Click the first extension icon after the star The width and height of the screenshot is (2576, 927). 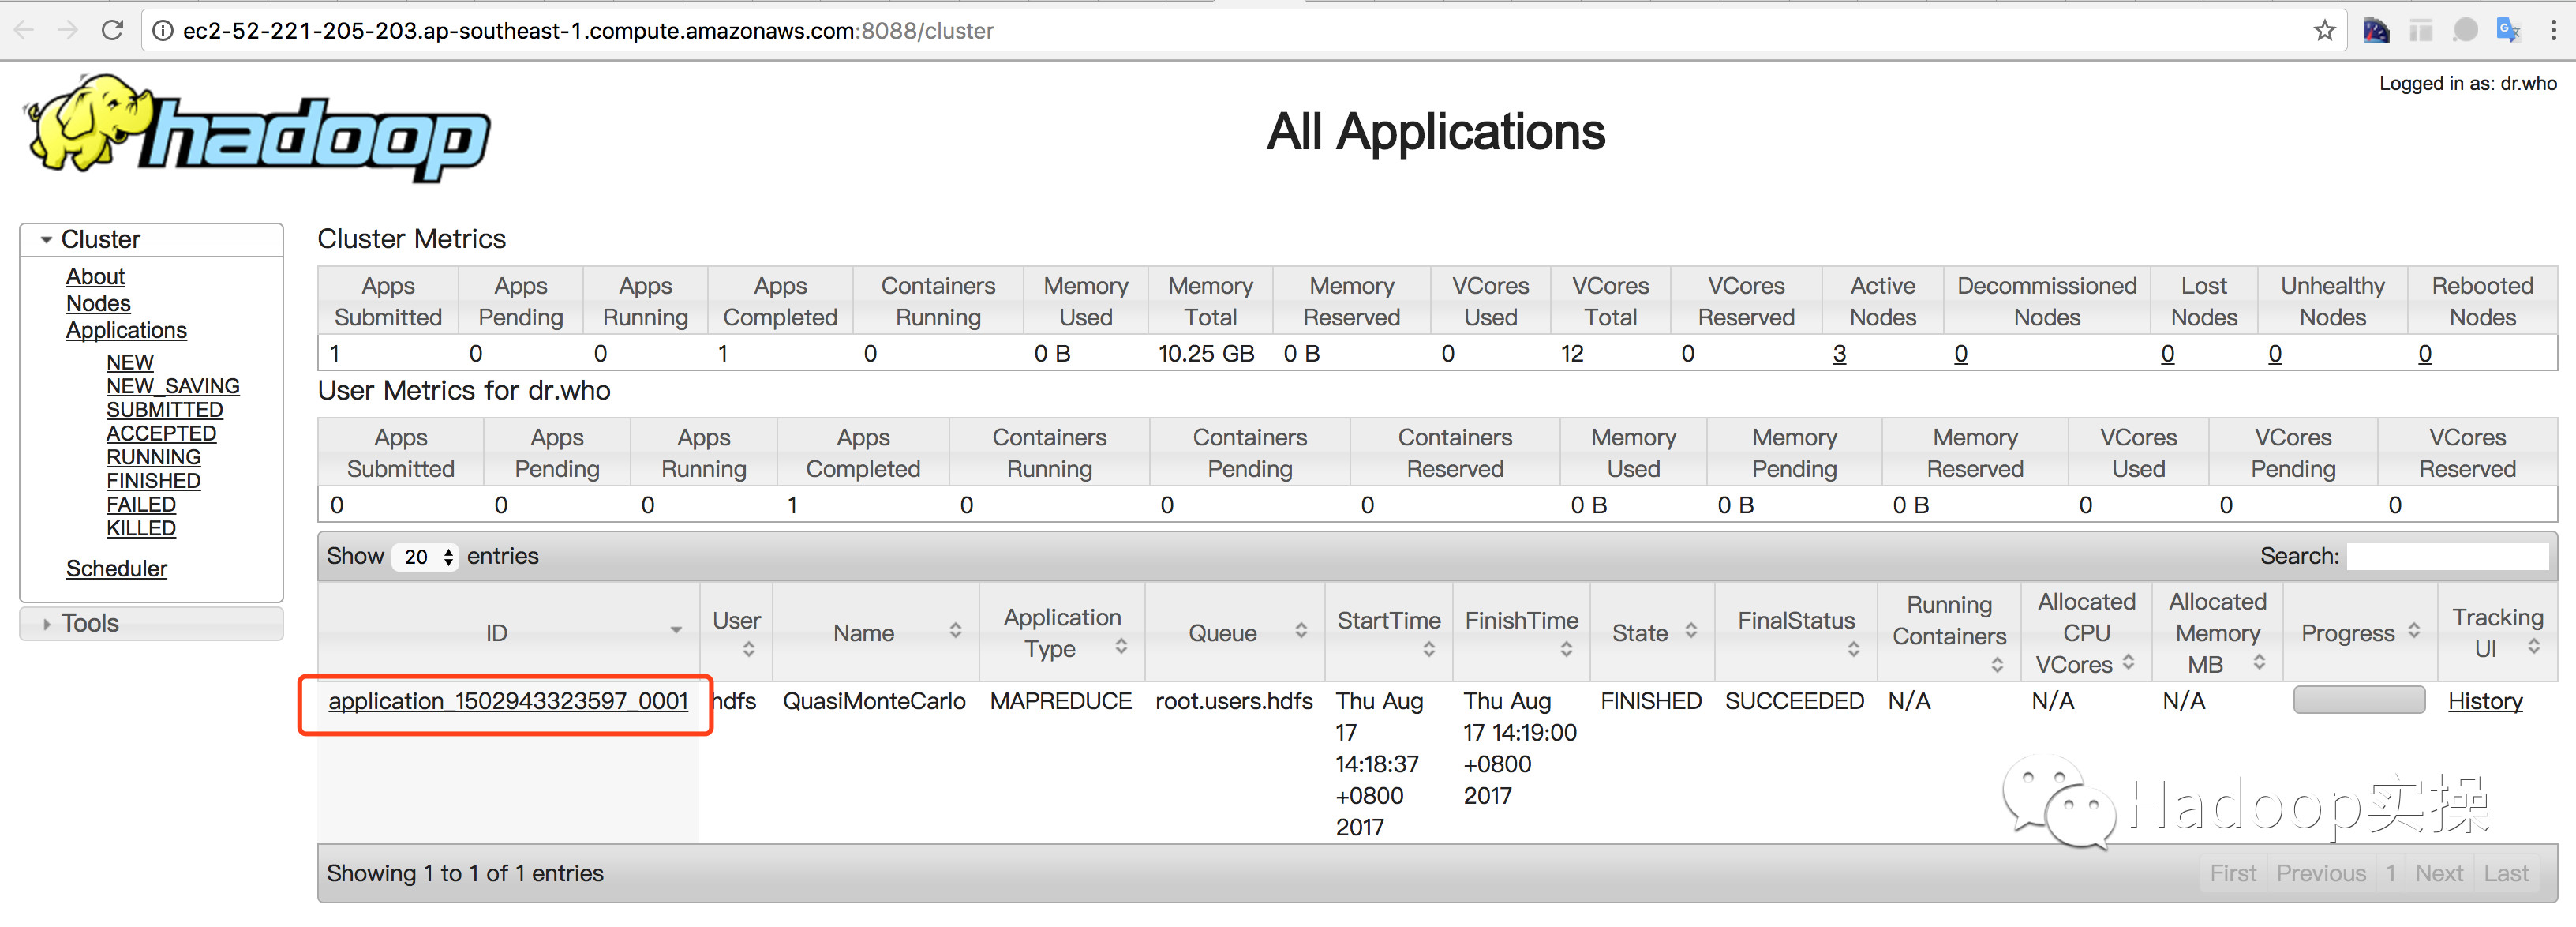click(x=2376, y=31)
